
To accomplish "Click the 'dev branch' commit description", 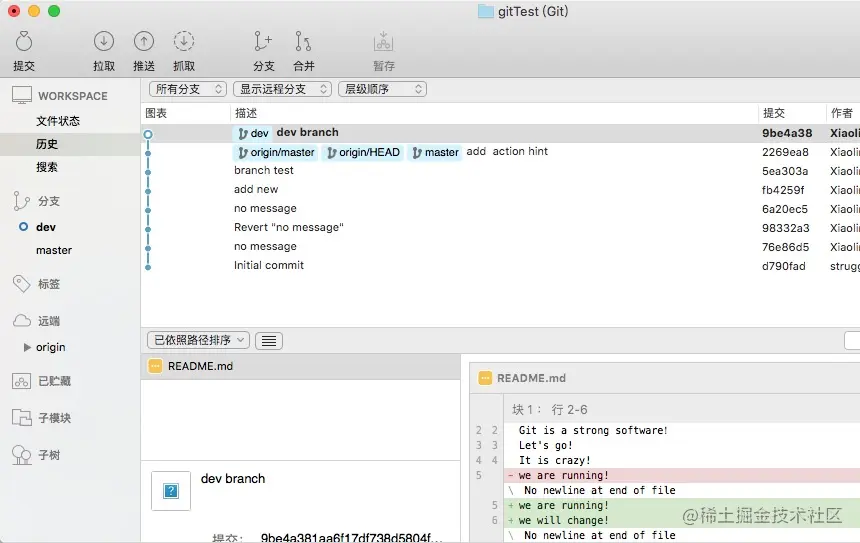I will (x=307, y=132).
